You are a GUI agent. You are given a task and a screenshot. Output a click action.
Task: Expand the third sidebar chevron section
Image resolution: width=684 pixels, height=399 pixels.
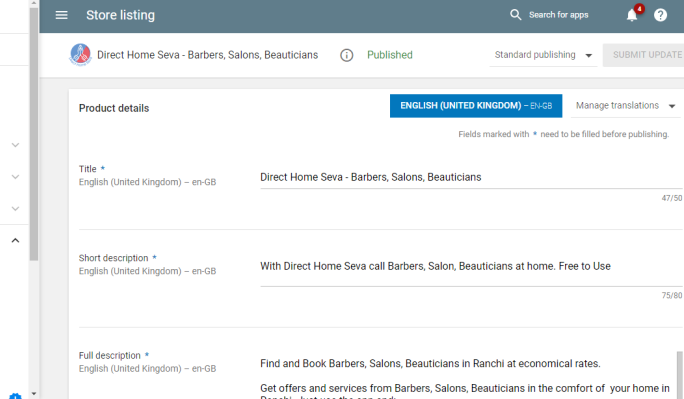click(15, 209)
